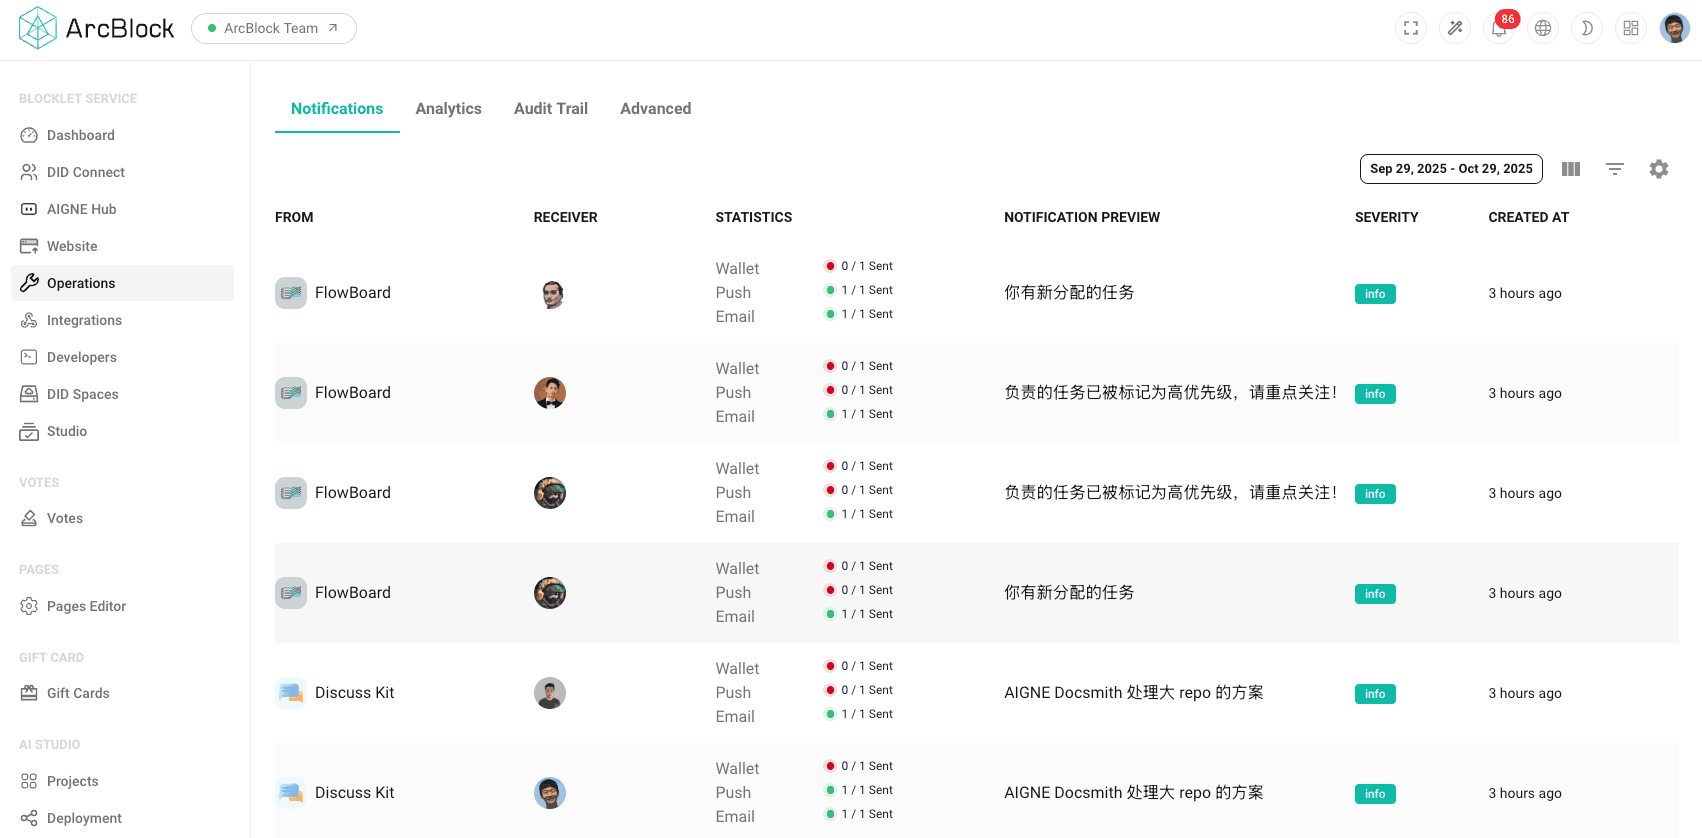
Task: Open the ArcBlock Team link
Action: coord(273,28)
